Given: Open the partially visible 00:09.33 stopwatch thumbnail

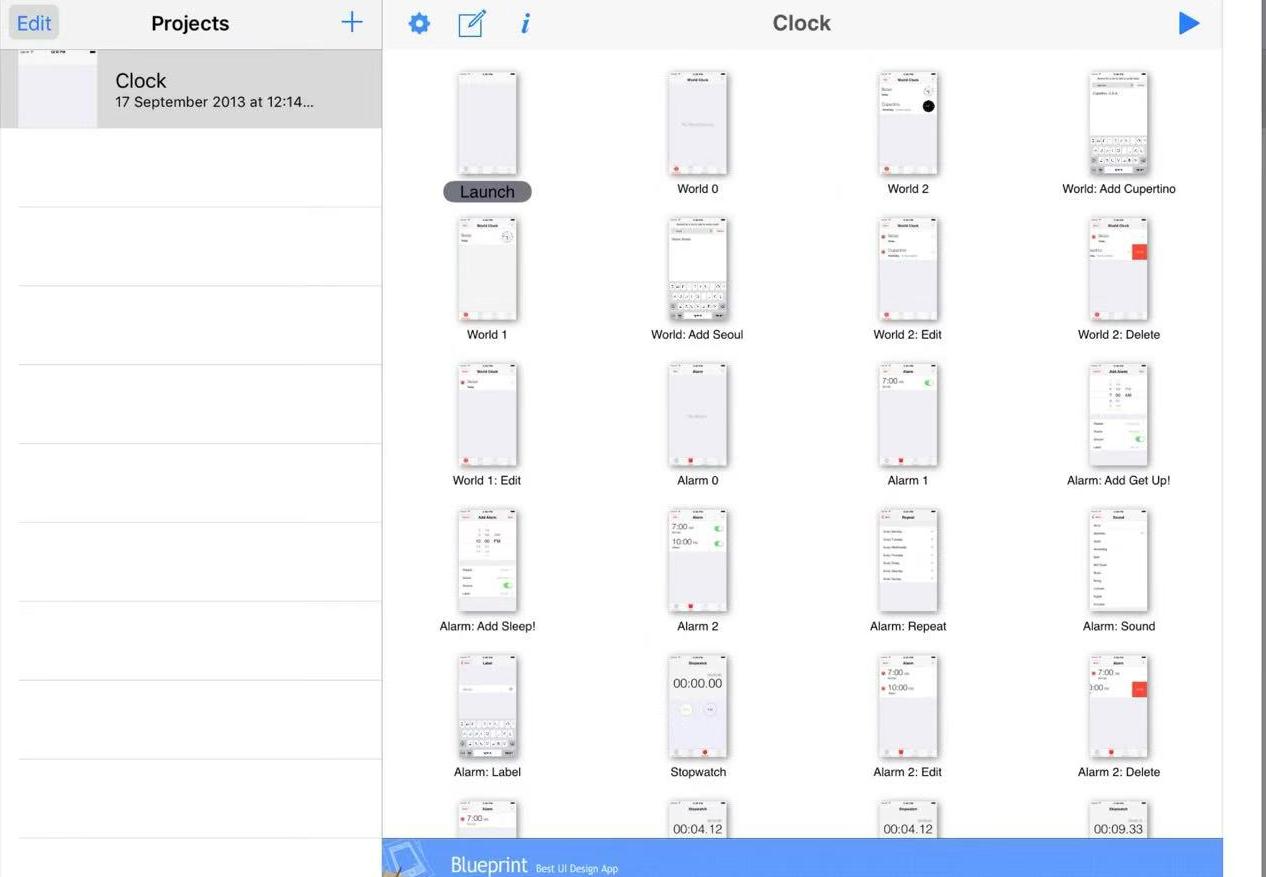Looking at the screenshot, I should click(1118, 819).
